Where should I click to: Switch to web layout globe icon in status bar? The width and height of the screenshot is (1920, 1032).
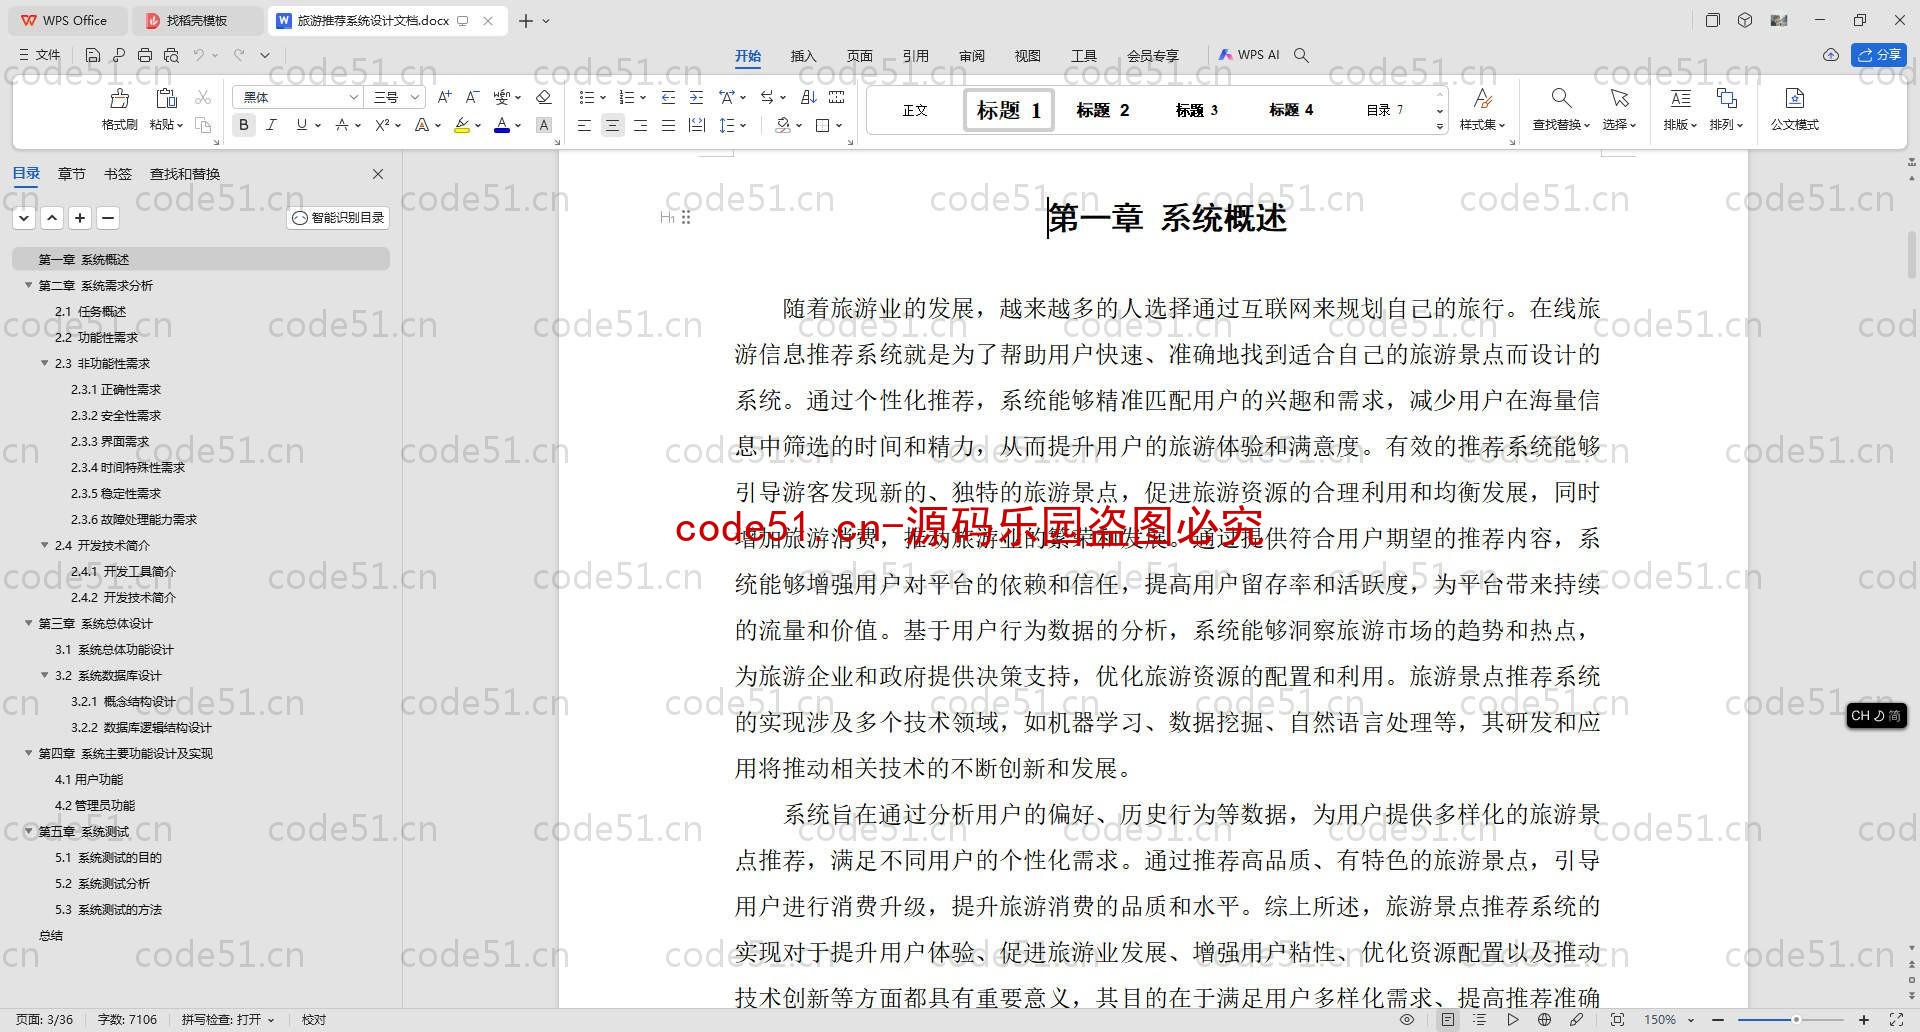[x=1545, y=1020]
